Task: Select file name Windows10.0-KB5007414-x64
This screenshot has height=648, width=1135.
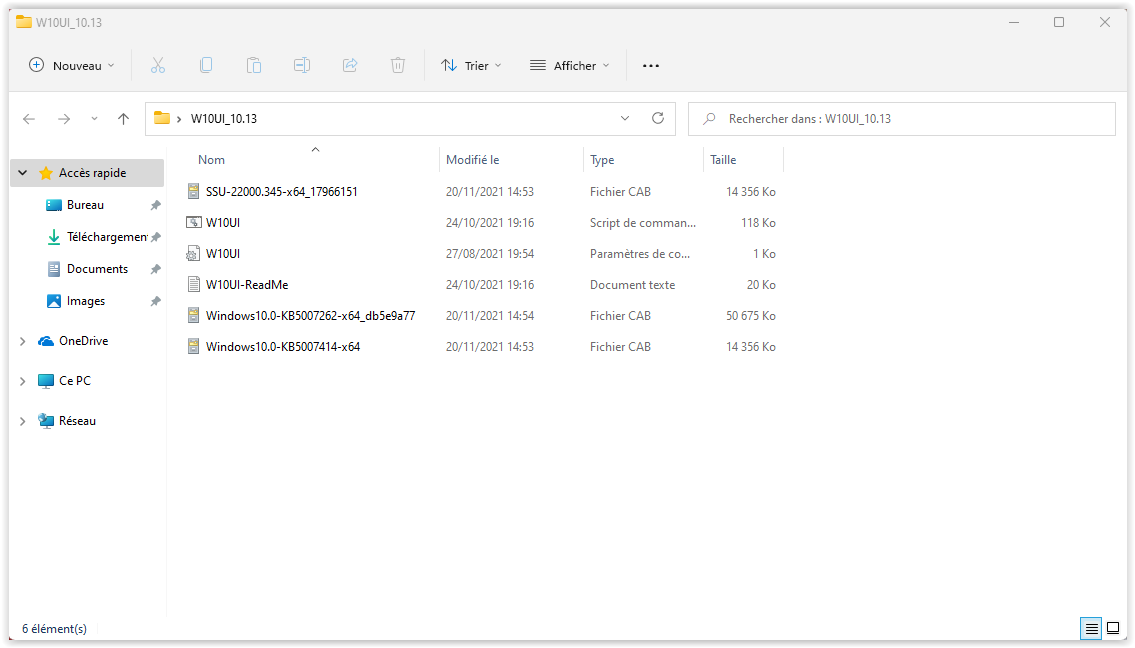Action: [x=283, y=348]
